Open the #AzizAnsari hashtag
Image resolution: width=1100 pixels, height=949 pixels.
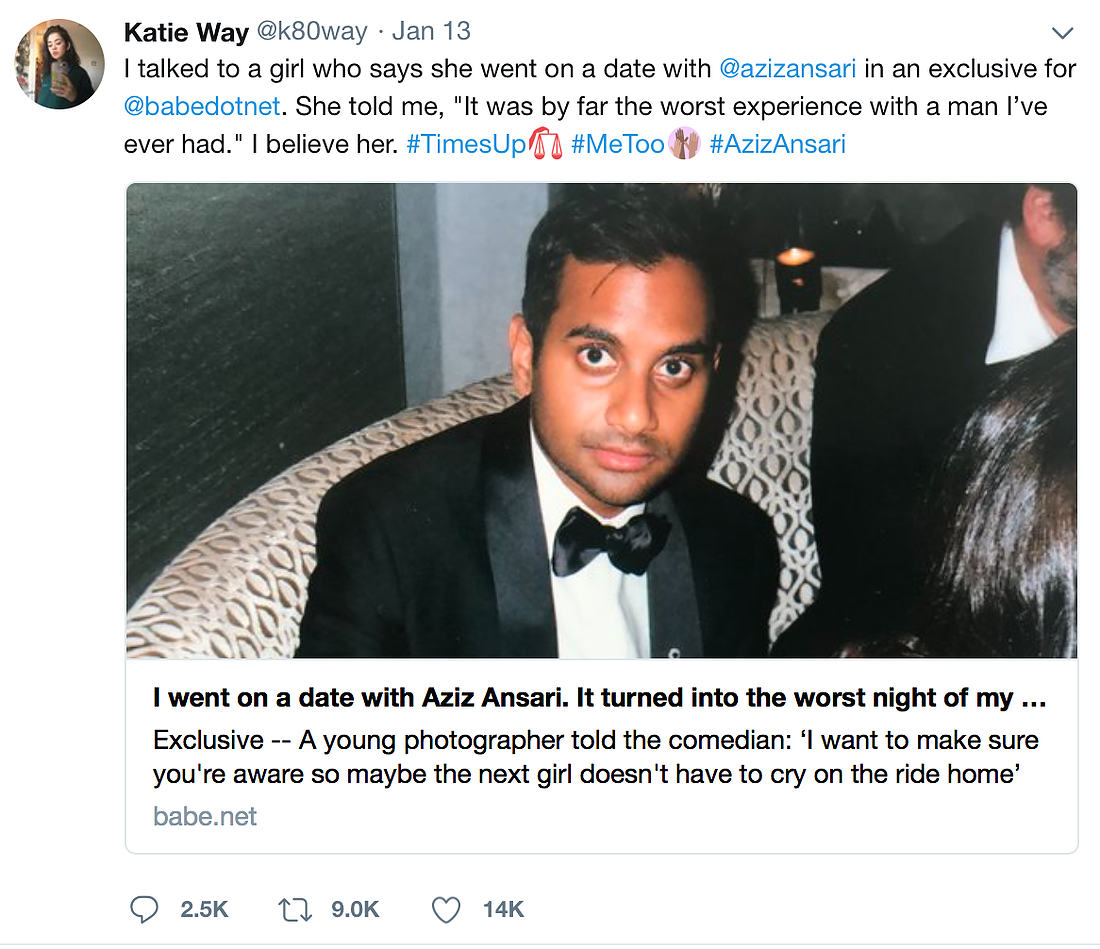[x=777, y=144]
